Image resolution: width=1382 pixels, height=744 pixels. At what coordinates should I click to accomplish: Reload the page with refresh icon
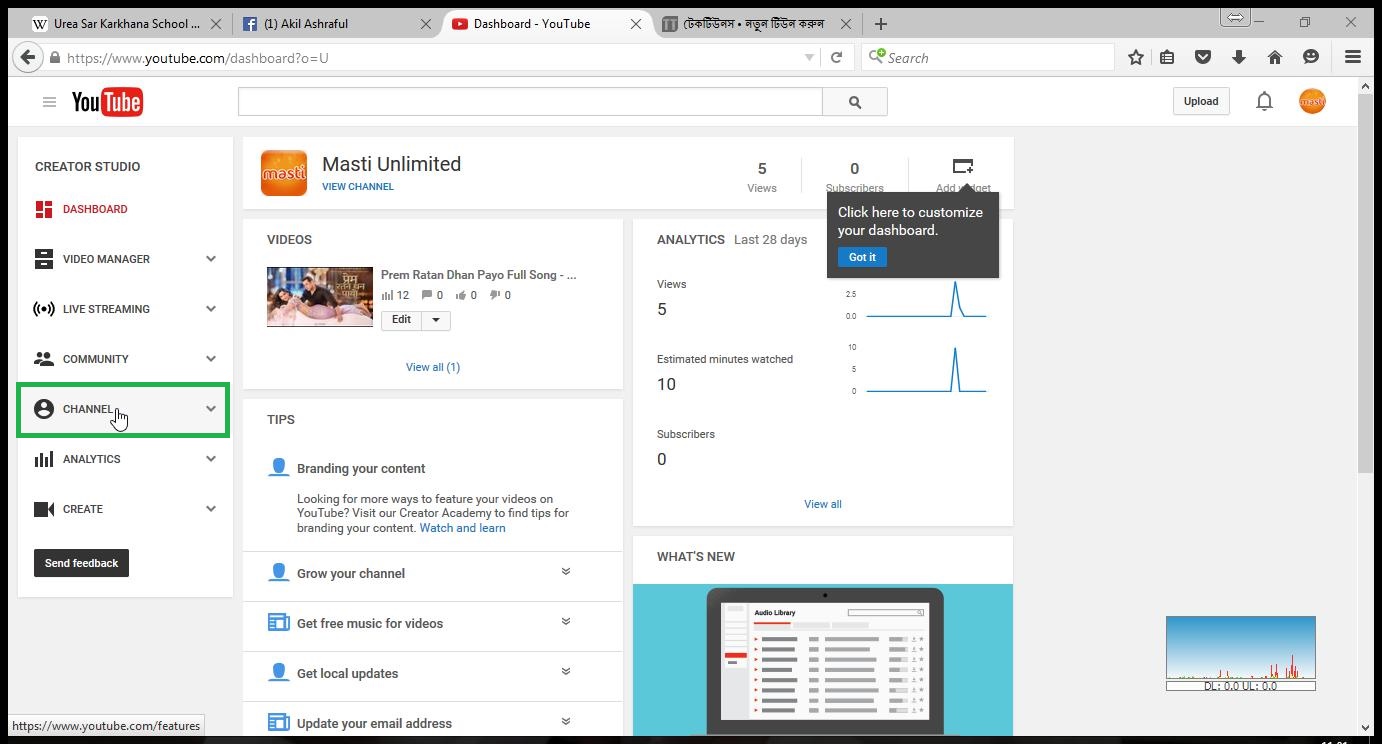837,58
